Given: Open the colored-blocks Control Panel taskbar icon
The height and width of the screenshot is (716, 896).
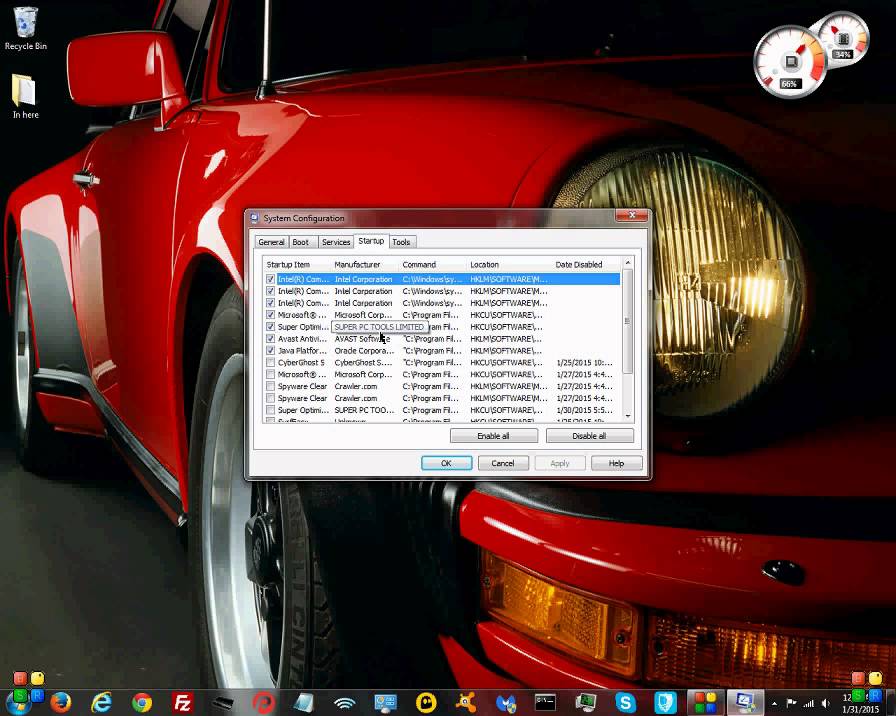Looking at the screenshot, I should click(x=705, y=702).
